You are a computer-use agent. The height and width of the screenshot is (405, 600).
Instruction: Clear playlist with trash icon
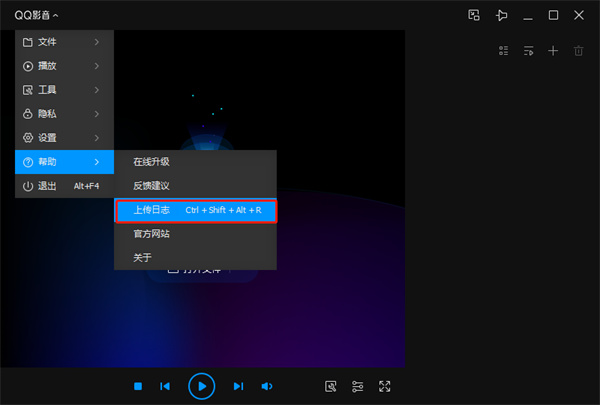(x=579, y=51)
